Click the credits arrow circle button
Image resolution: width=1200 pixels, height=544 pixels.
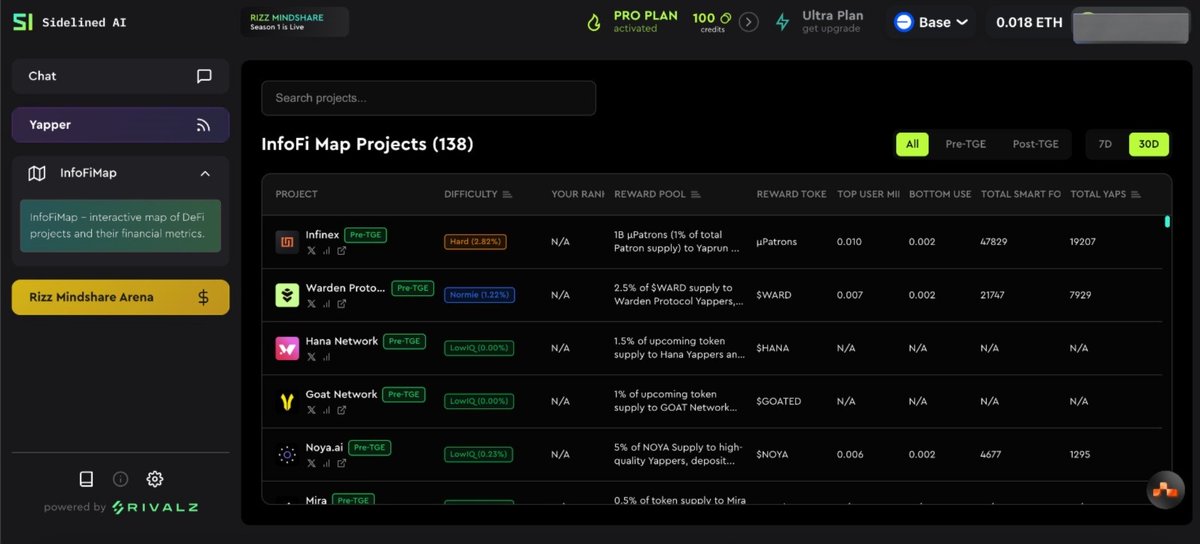(748, 22)
